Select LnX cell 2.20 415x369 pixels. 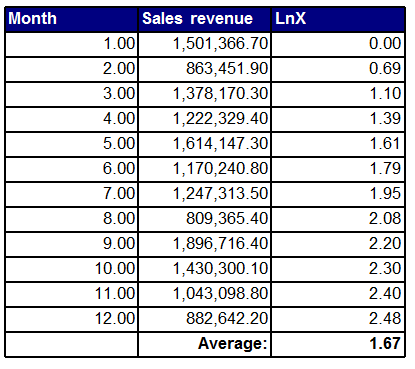pyautogui.click(x=338, y=244)
